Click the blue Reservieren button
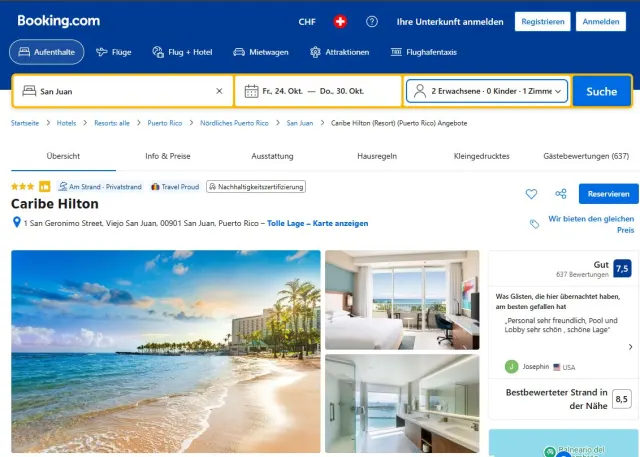This screenshot has width=640, height=457. pyautogui.click(x=609, y=194)
